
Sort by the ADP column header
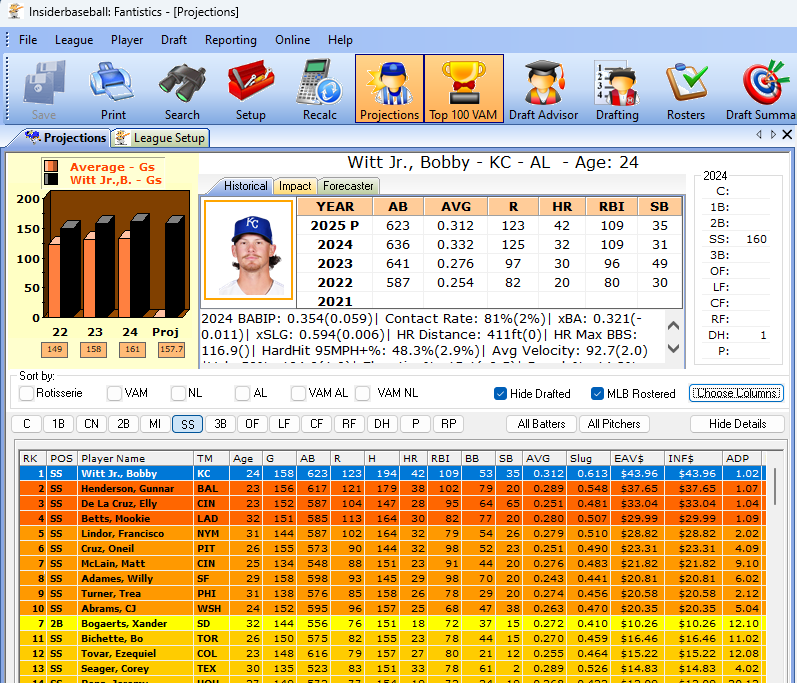point(742,458)
